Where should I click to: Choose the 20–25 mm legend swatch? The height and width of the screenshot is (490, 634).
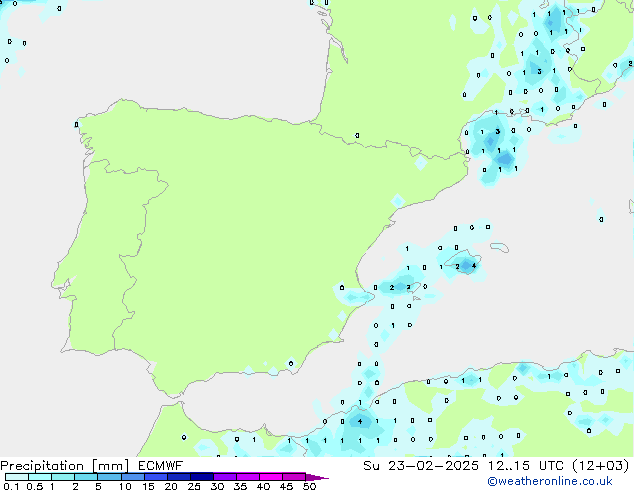click(179, 477)
